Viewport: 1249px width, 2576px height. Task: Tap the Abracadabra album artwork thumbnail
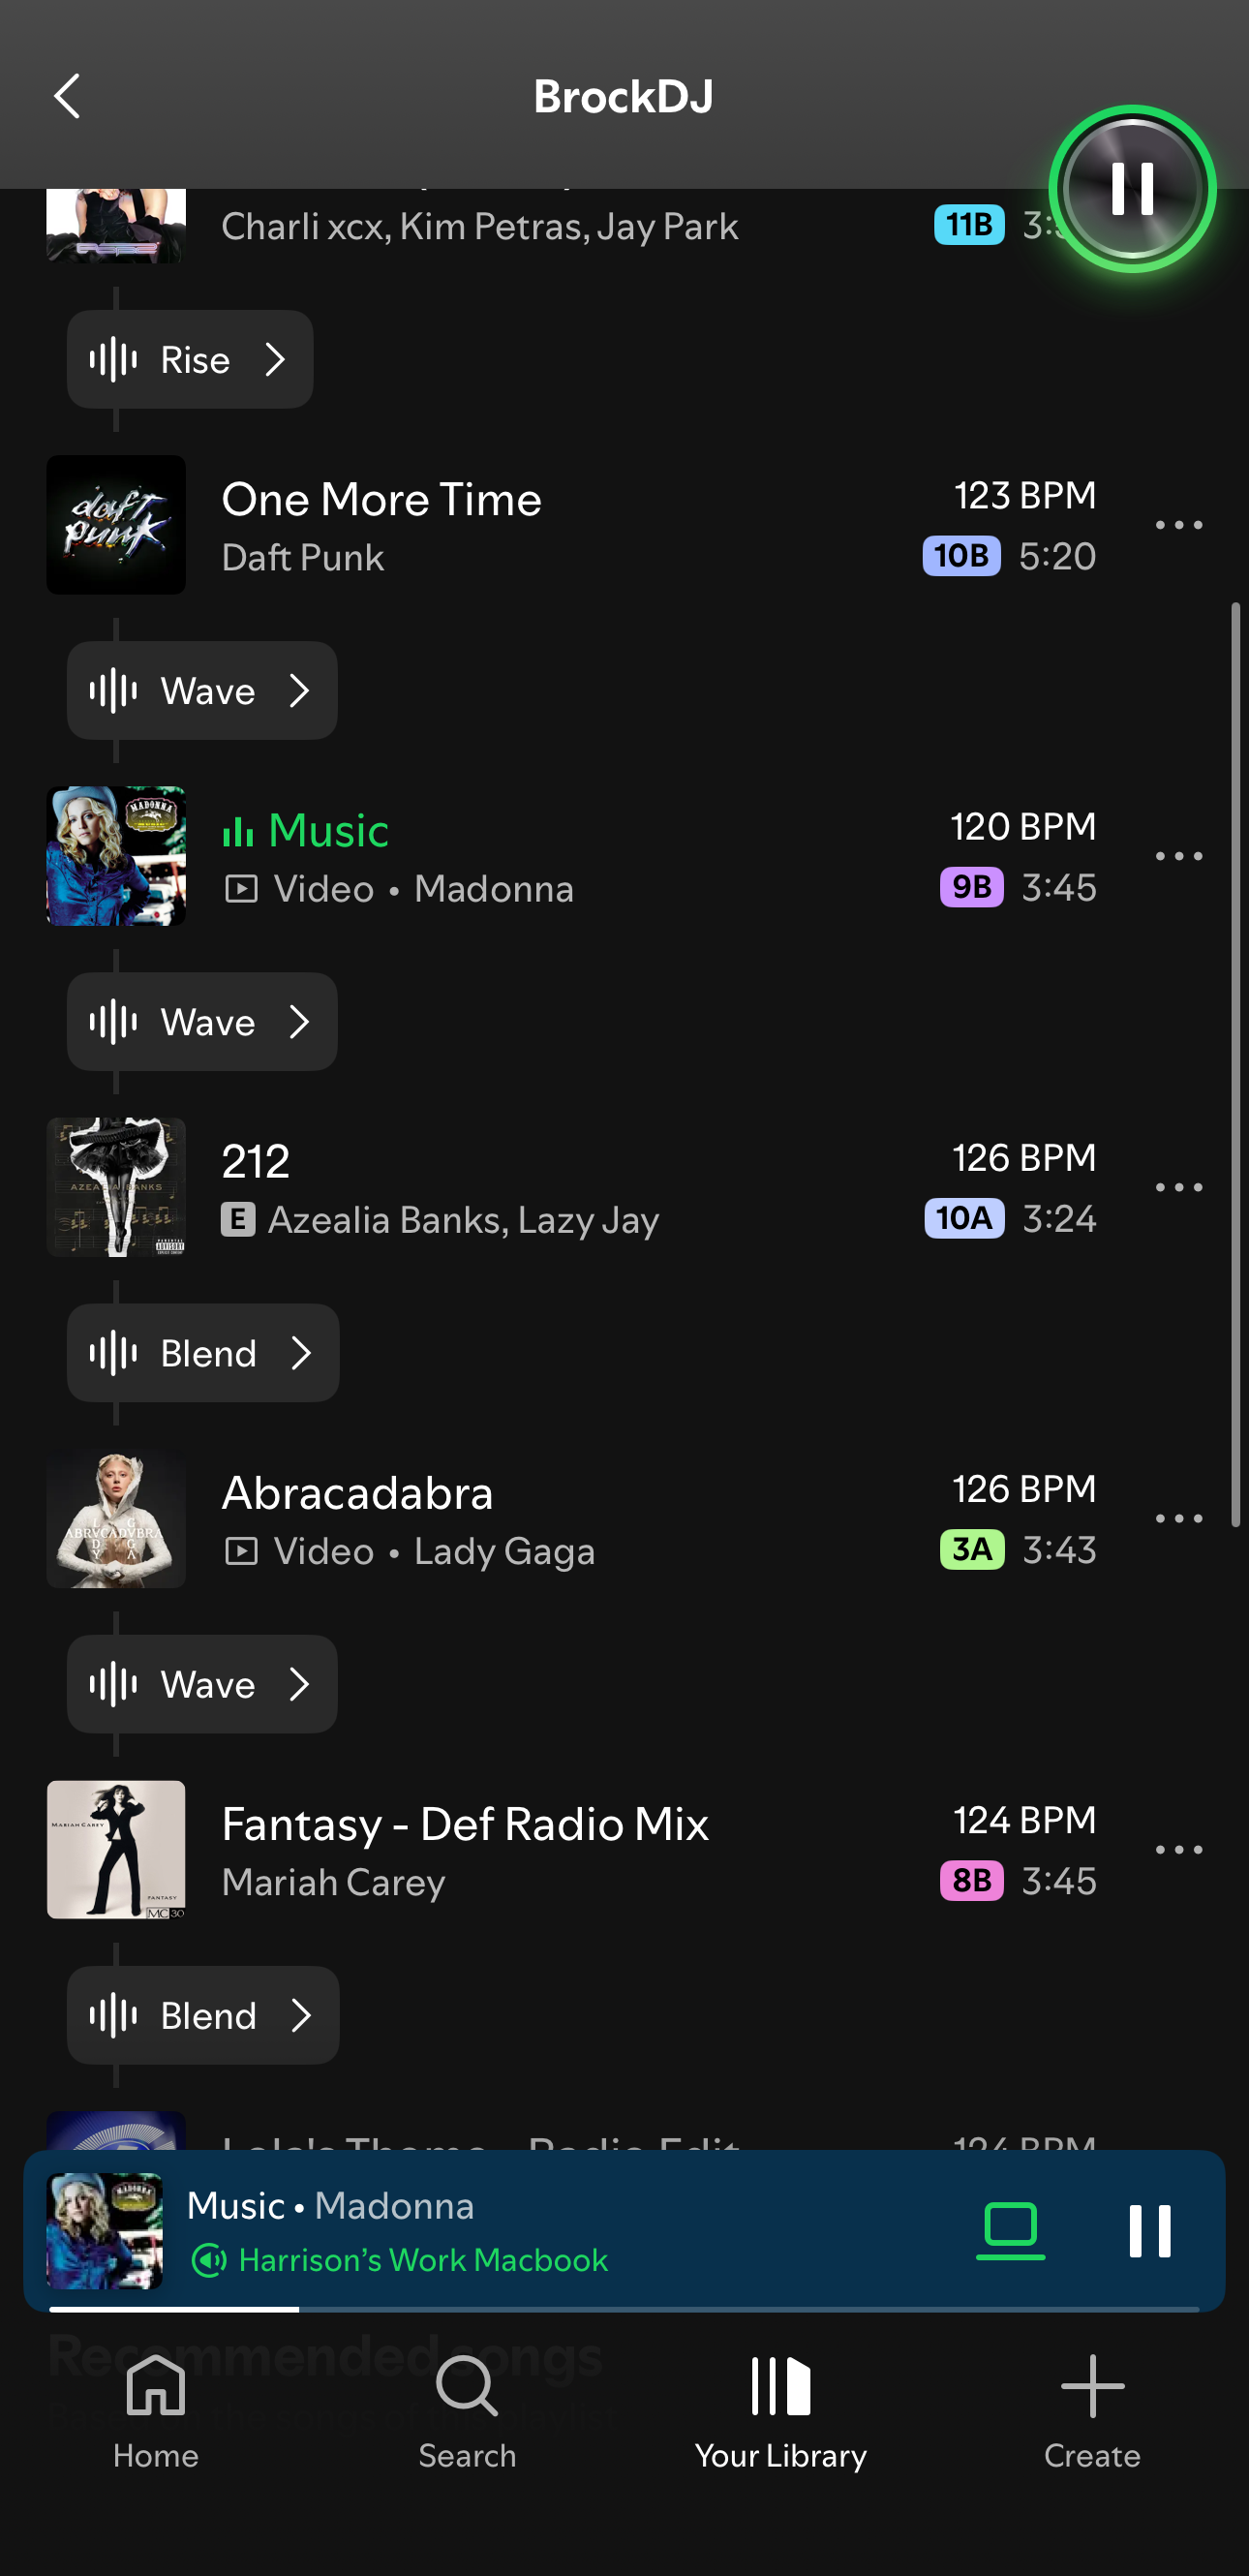(x=116, y=1518)
